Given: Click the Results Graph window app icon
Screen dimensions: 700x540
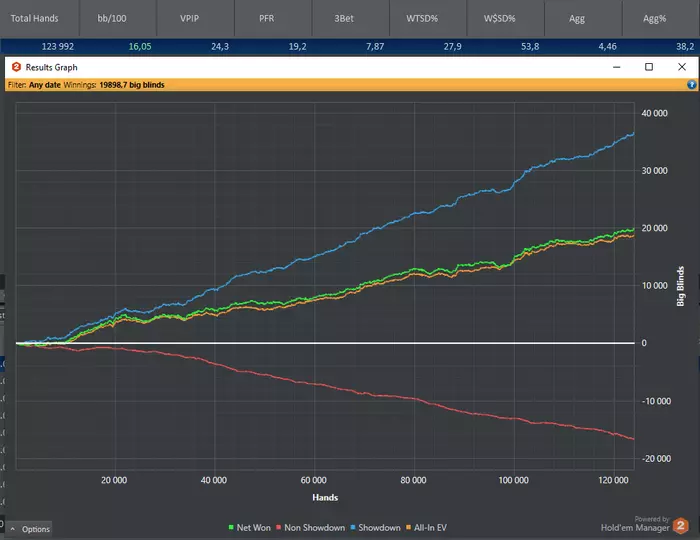Looking at the screenshot, I should pos(17,67).
